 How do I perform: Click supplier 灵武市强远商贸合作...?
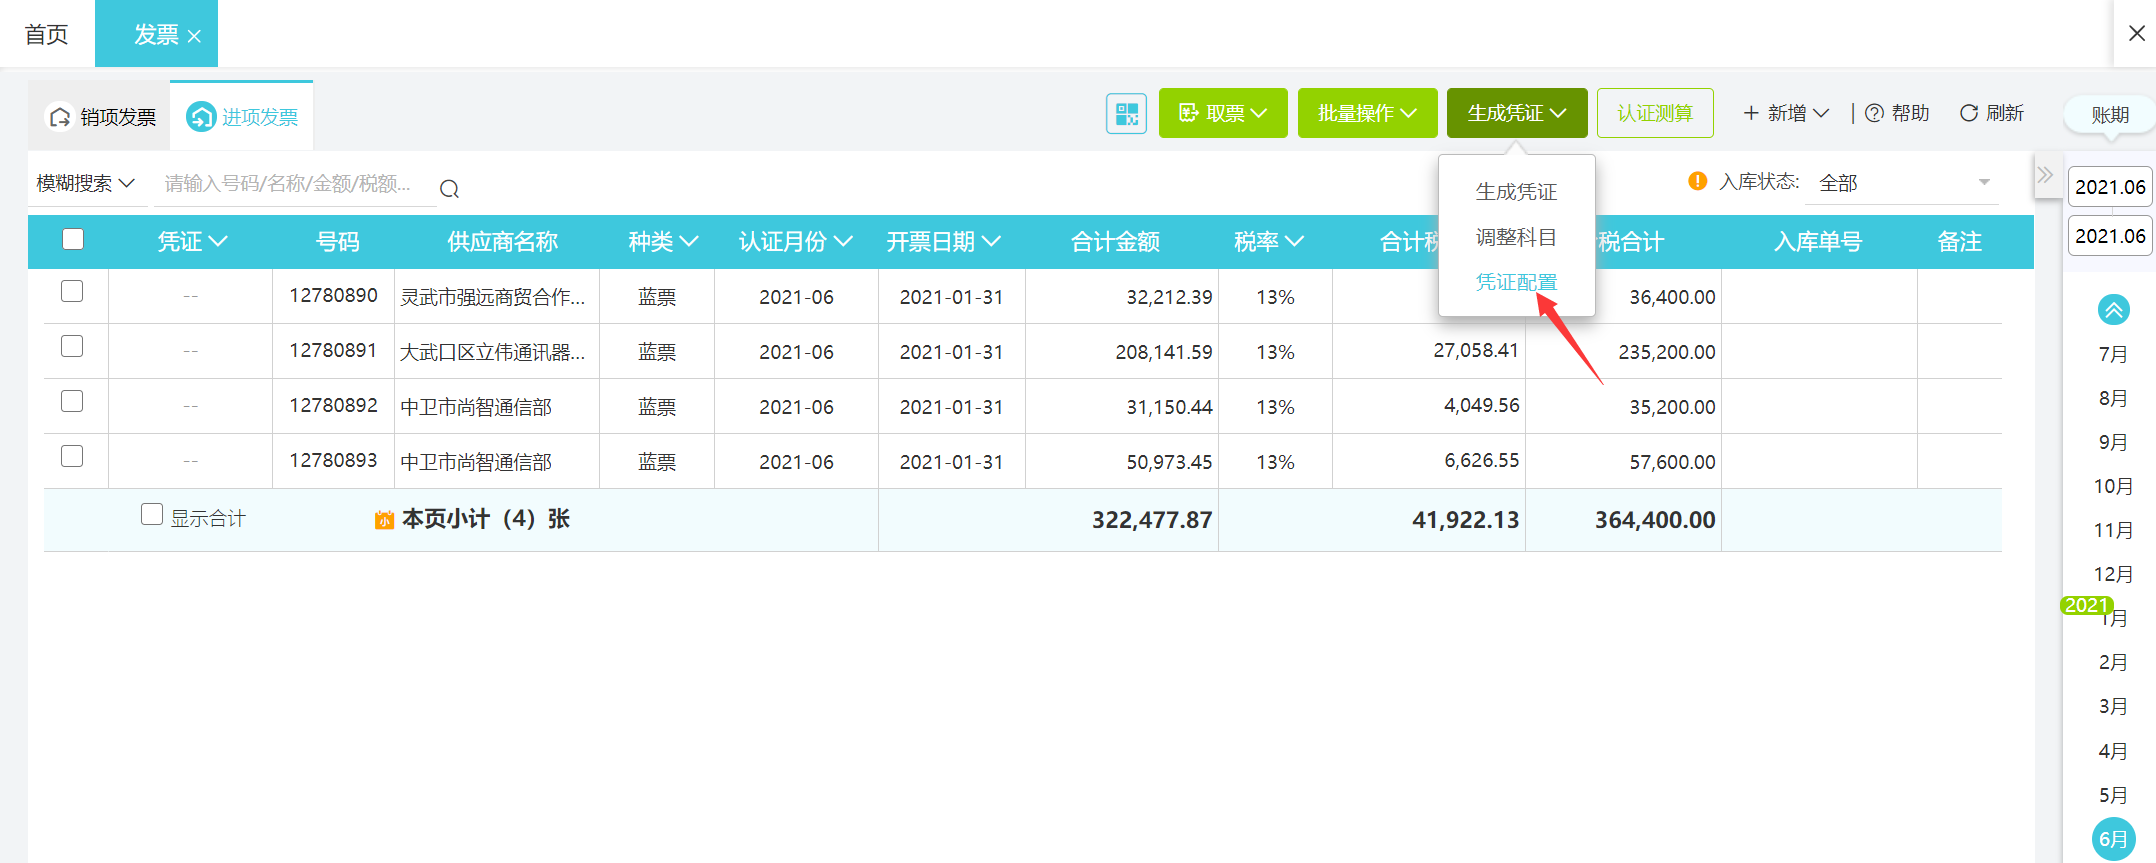(x=492, y=297)
